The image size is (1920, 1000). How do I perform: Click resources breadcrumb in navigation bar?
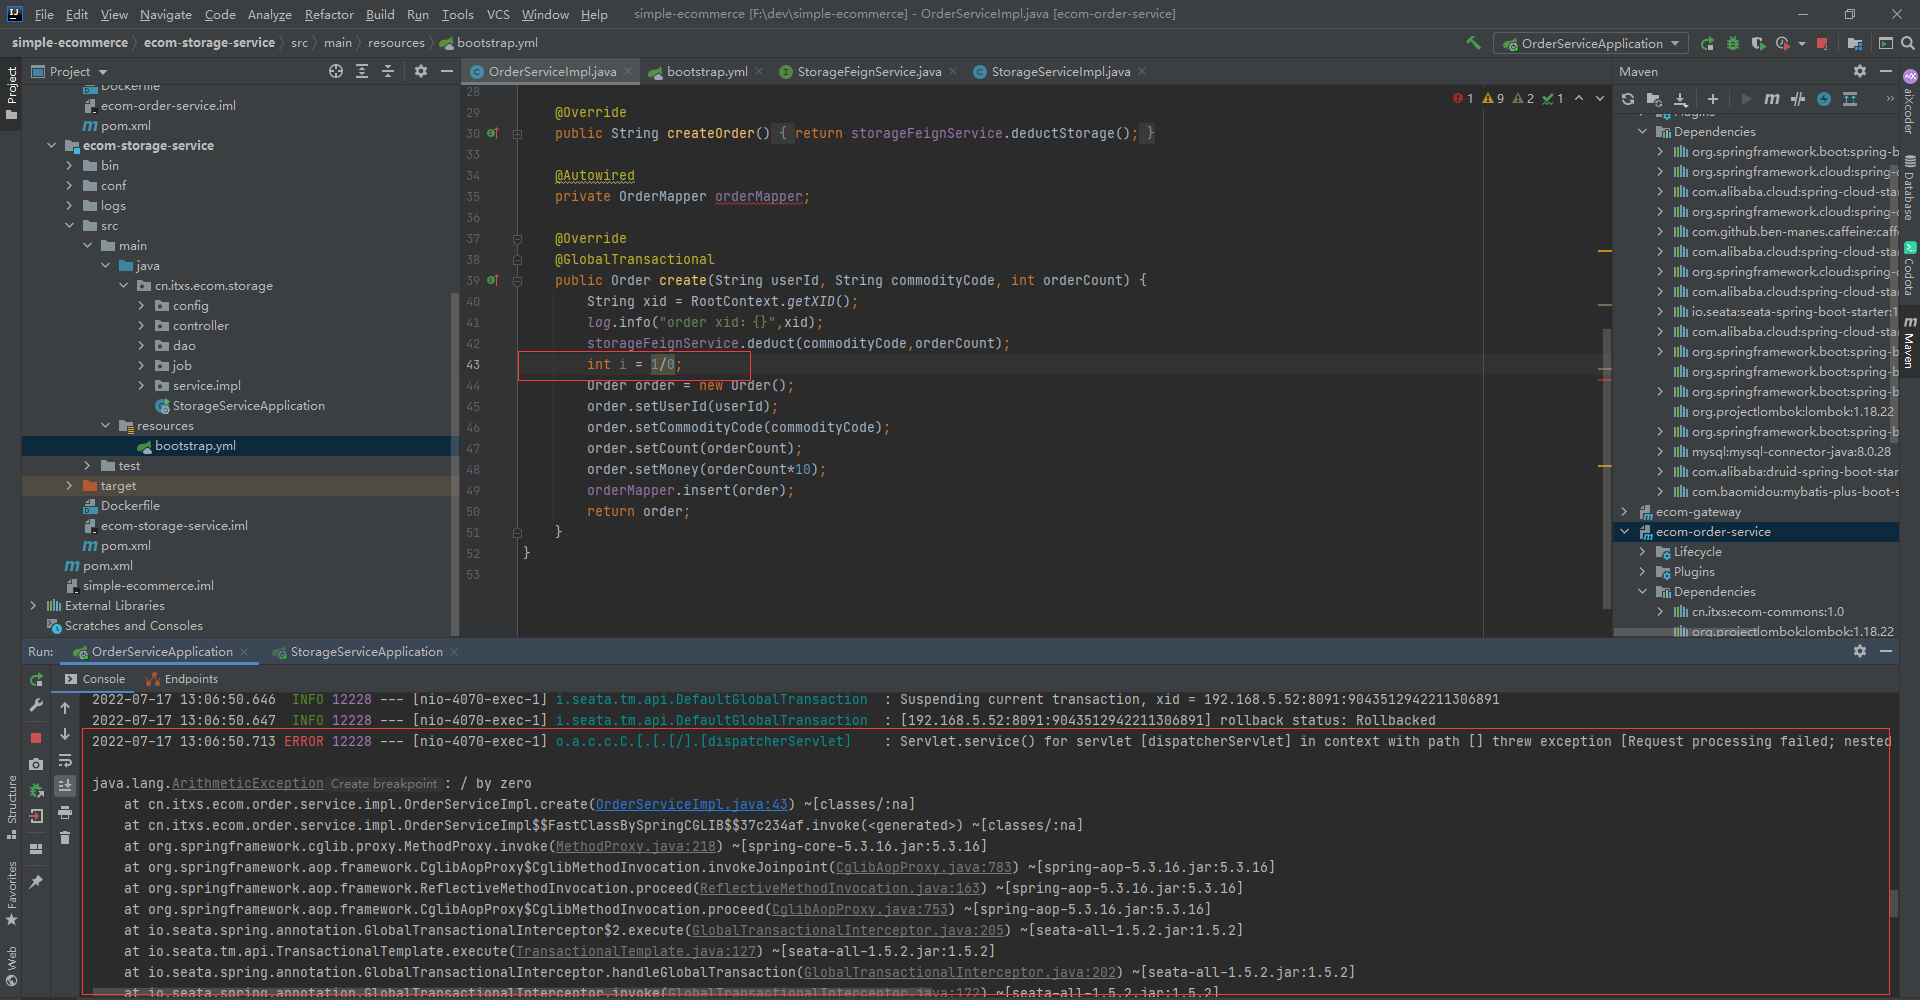click(396, 43)
